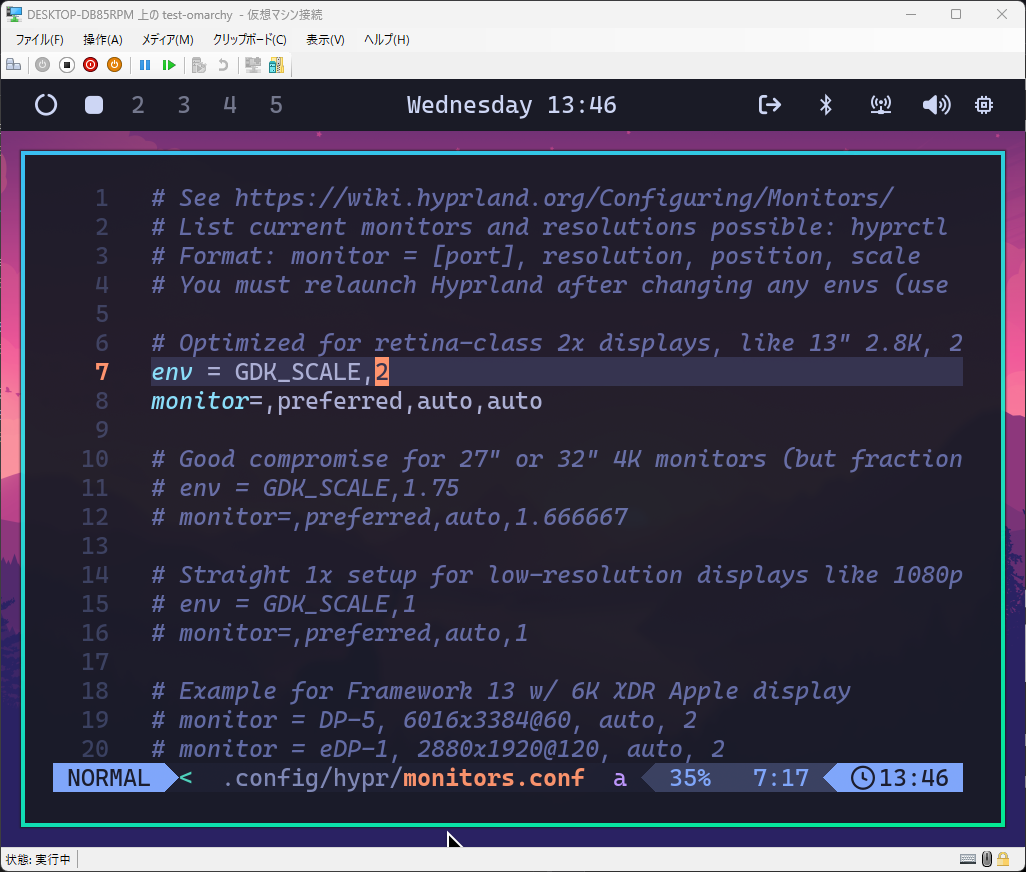Turn off the VM with the black square icon
1026x872 pixels.
click(x=67, y=65)
